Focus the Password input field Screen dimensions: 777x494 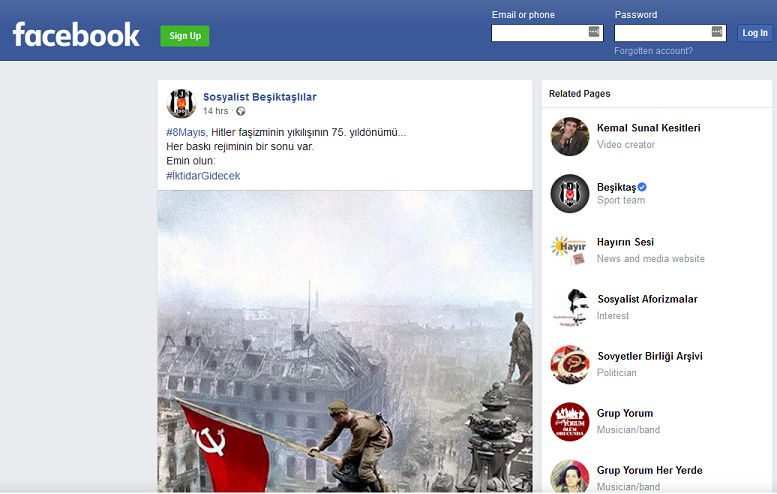670,33
